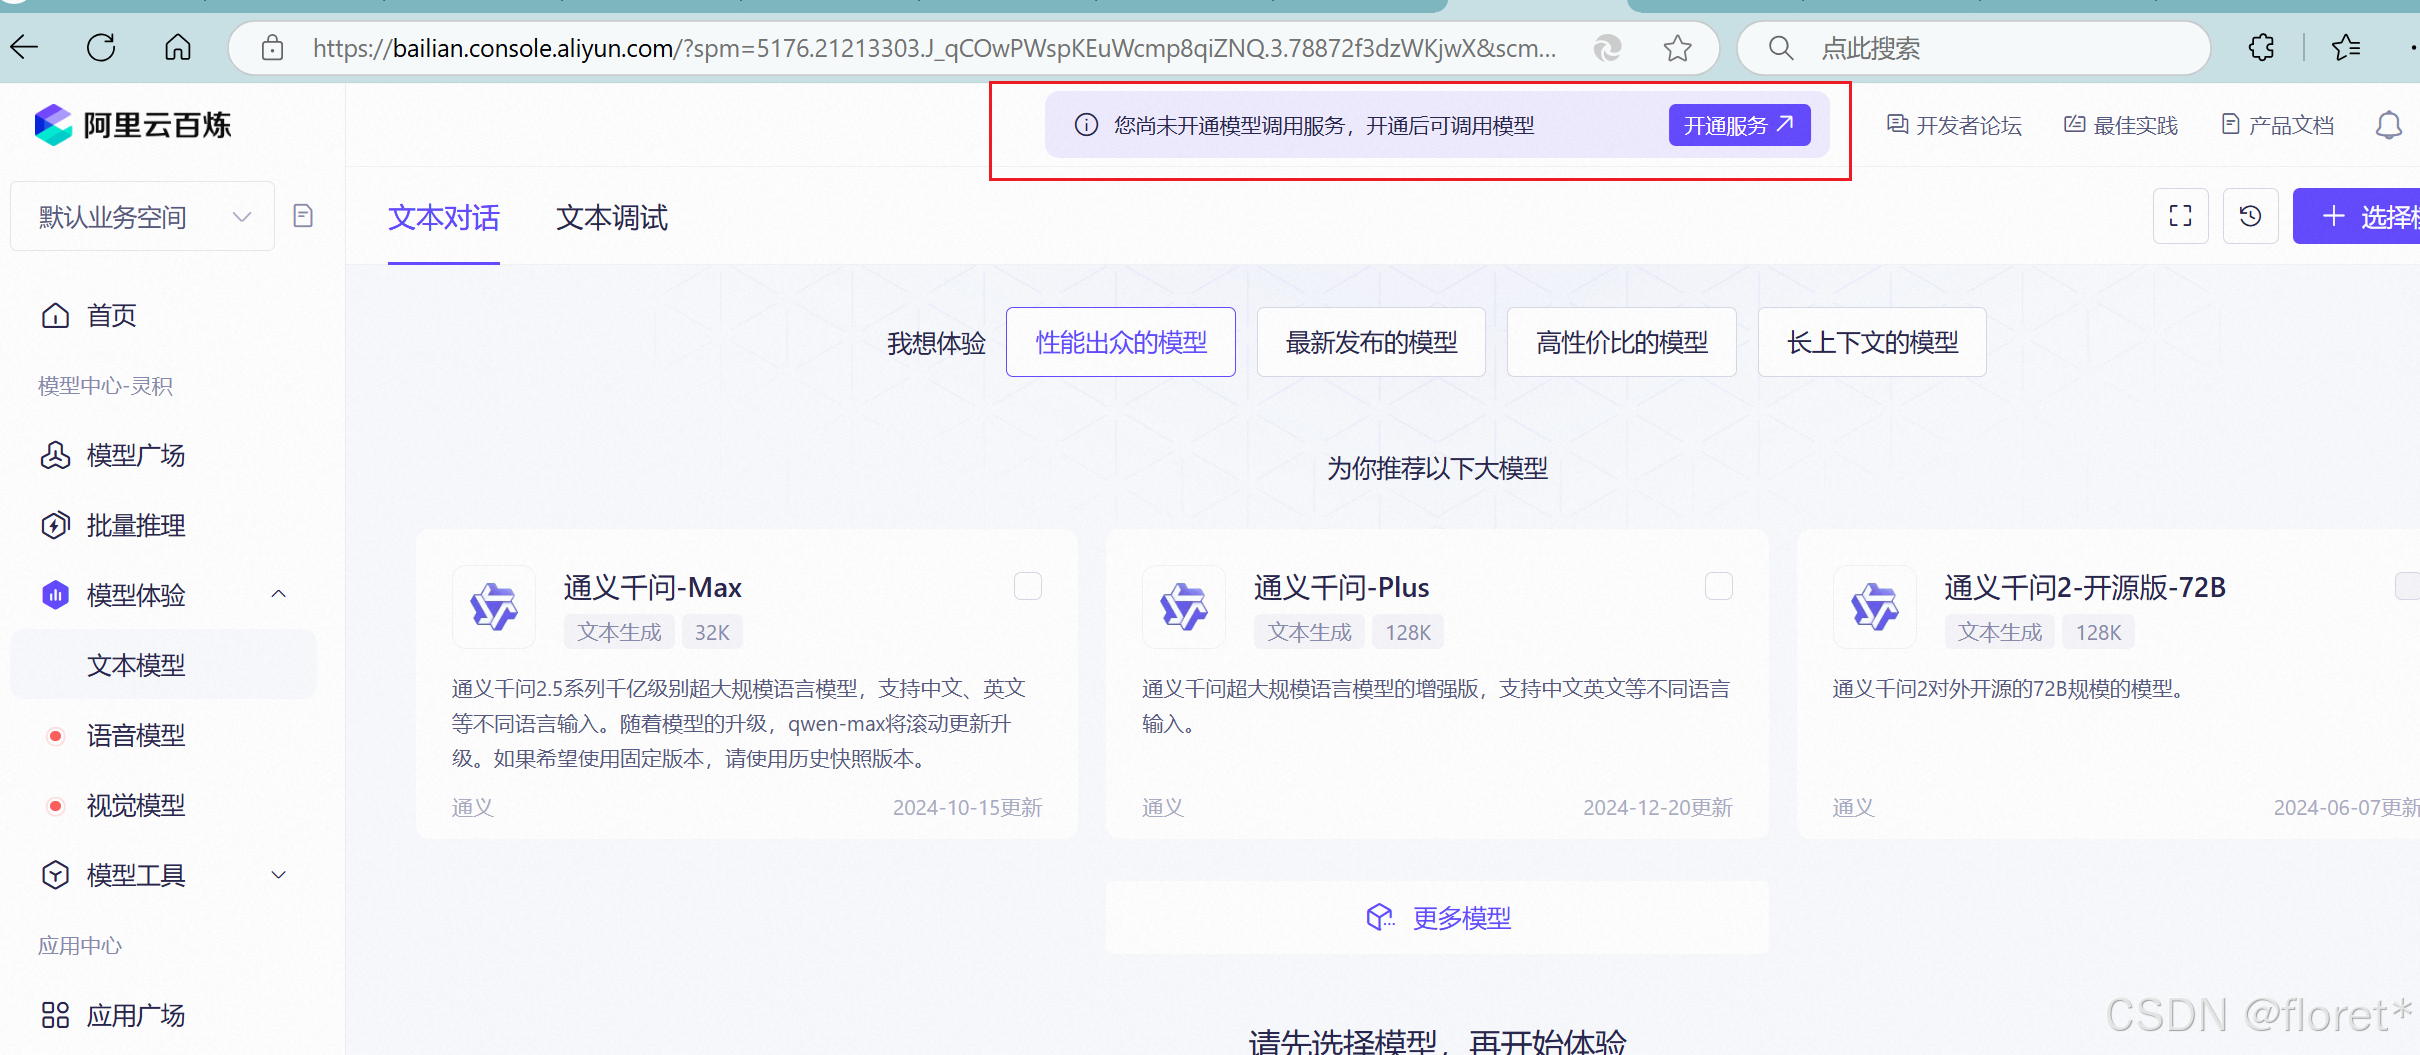Open the browser home page icon
The image size is (2420, 1055).
(x=178, y=47)
